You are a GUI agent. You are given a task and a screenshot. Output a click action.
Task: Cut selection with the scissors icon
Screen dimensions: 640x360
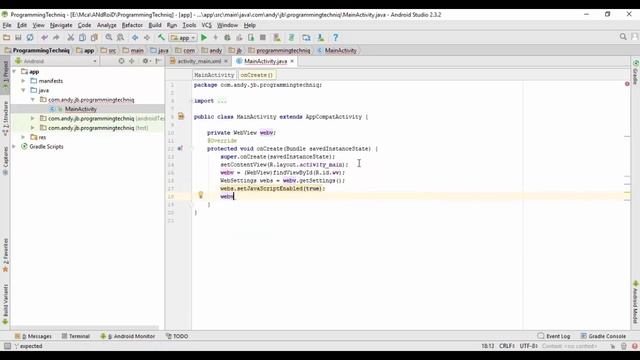[x=70, y=38]
